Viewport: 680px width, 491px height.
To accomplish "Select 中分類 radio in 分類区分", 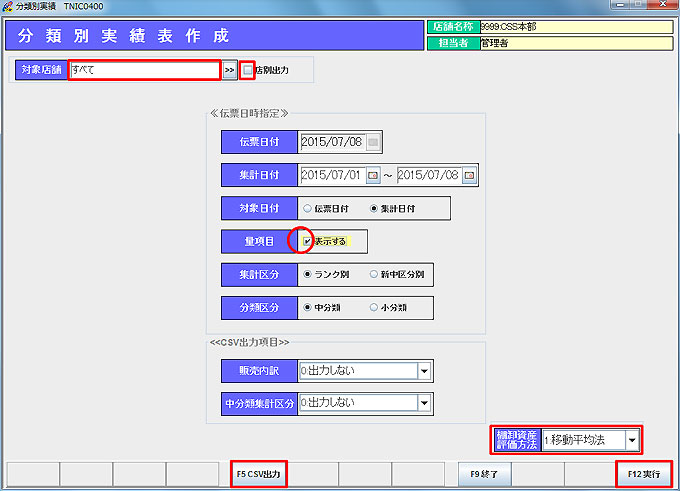I will coord(307,308).
